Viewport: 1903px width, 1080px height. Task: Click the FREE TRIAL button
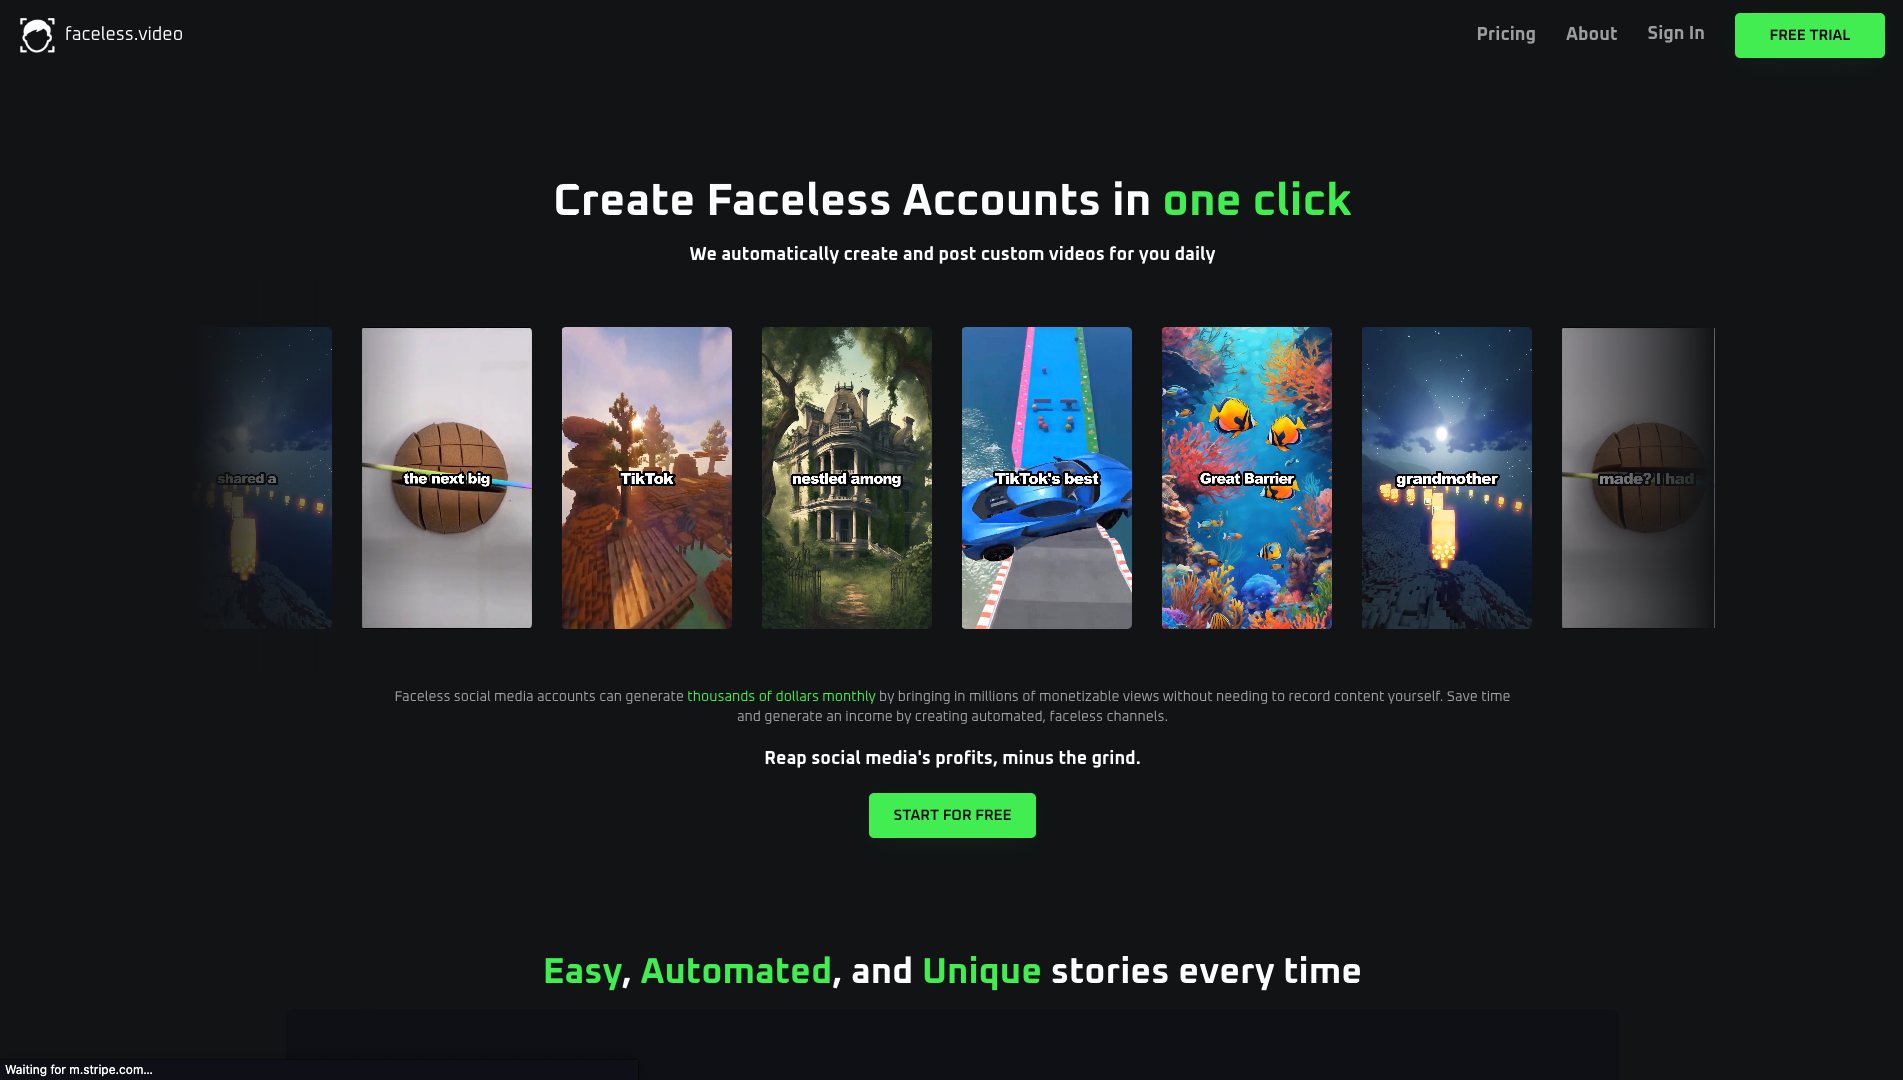coord(1809,35)
